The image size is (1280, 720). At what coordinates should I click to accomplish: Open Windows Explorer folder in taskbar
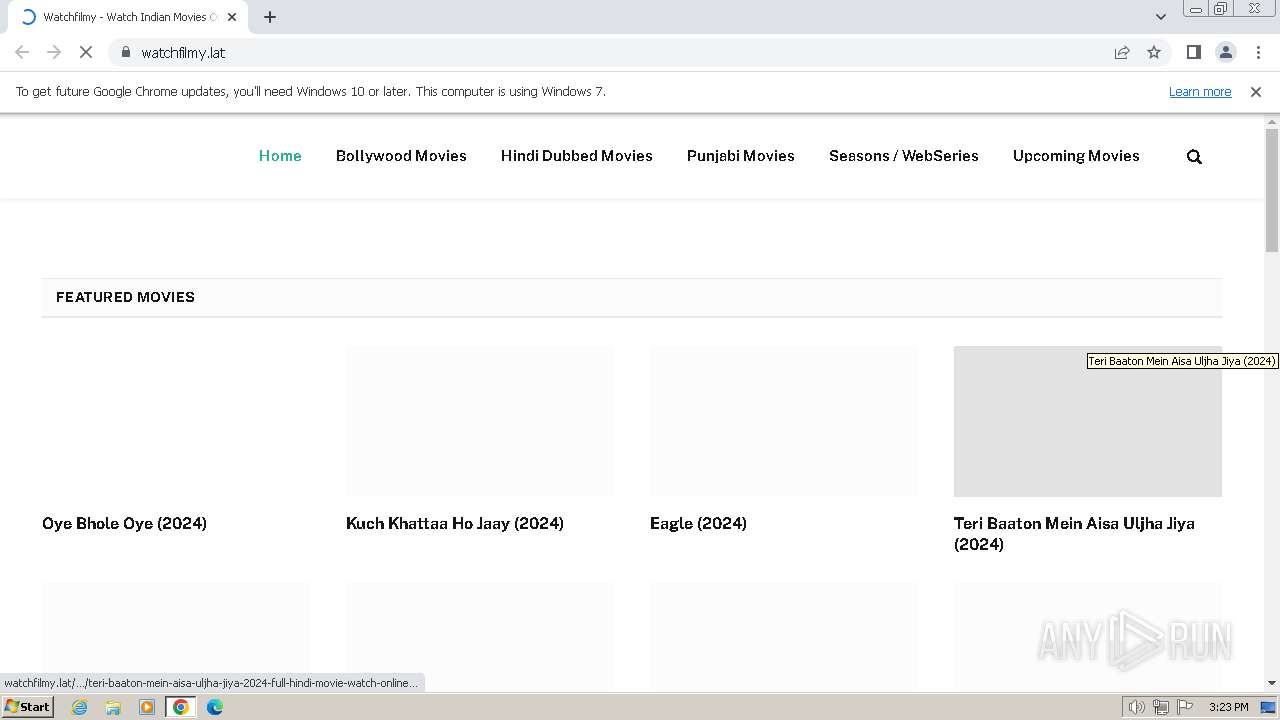click(x=113, y=707)
